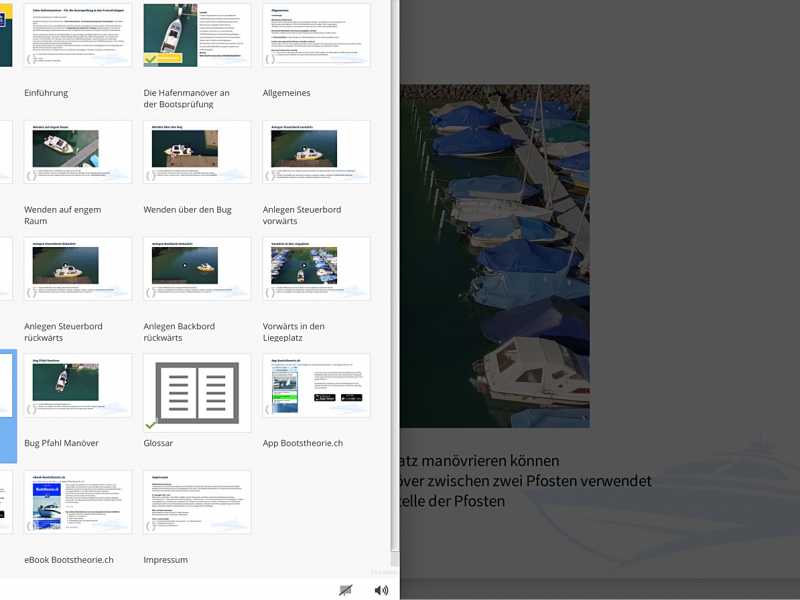Open the Einführung slide
The height and width of the screenshot is (600, 800).
pyautogui.click(x=46, y=92)
